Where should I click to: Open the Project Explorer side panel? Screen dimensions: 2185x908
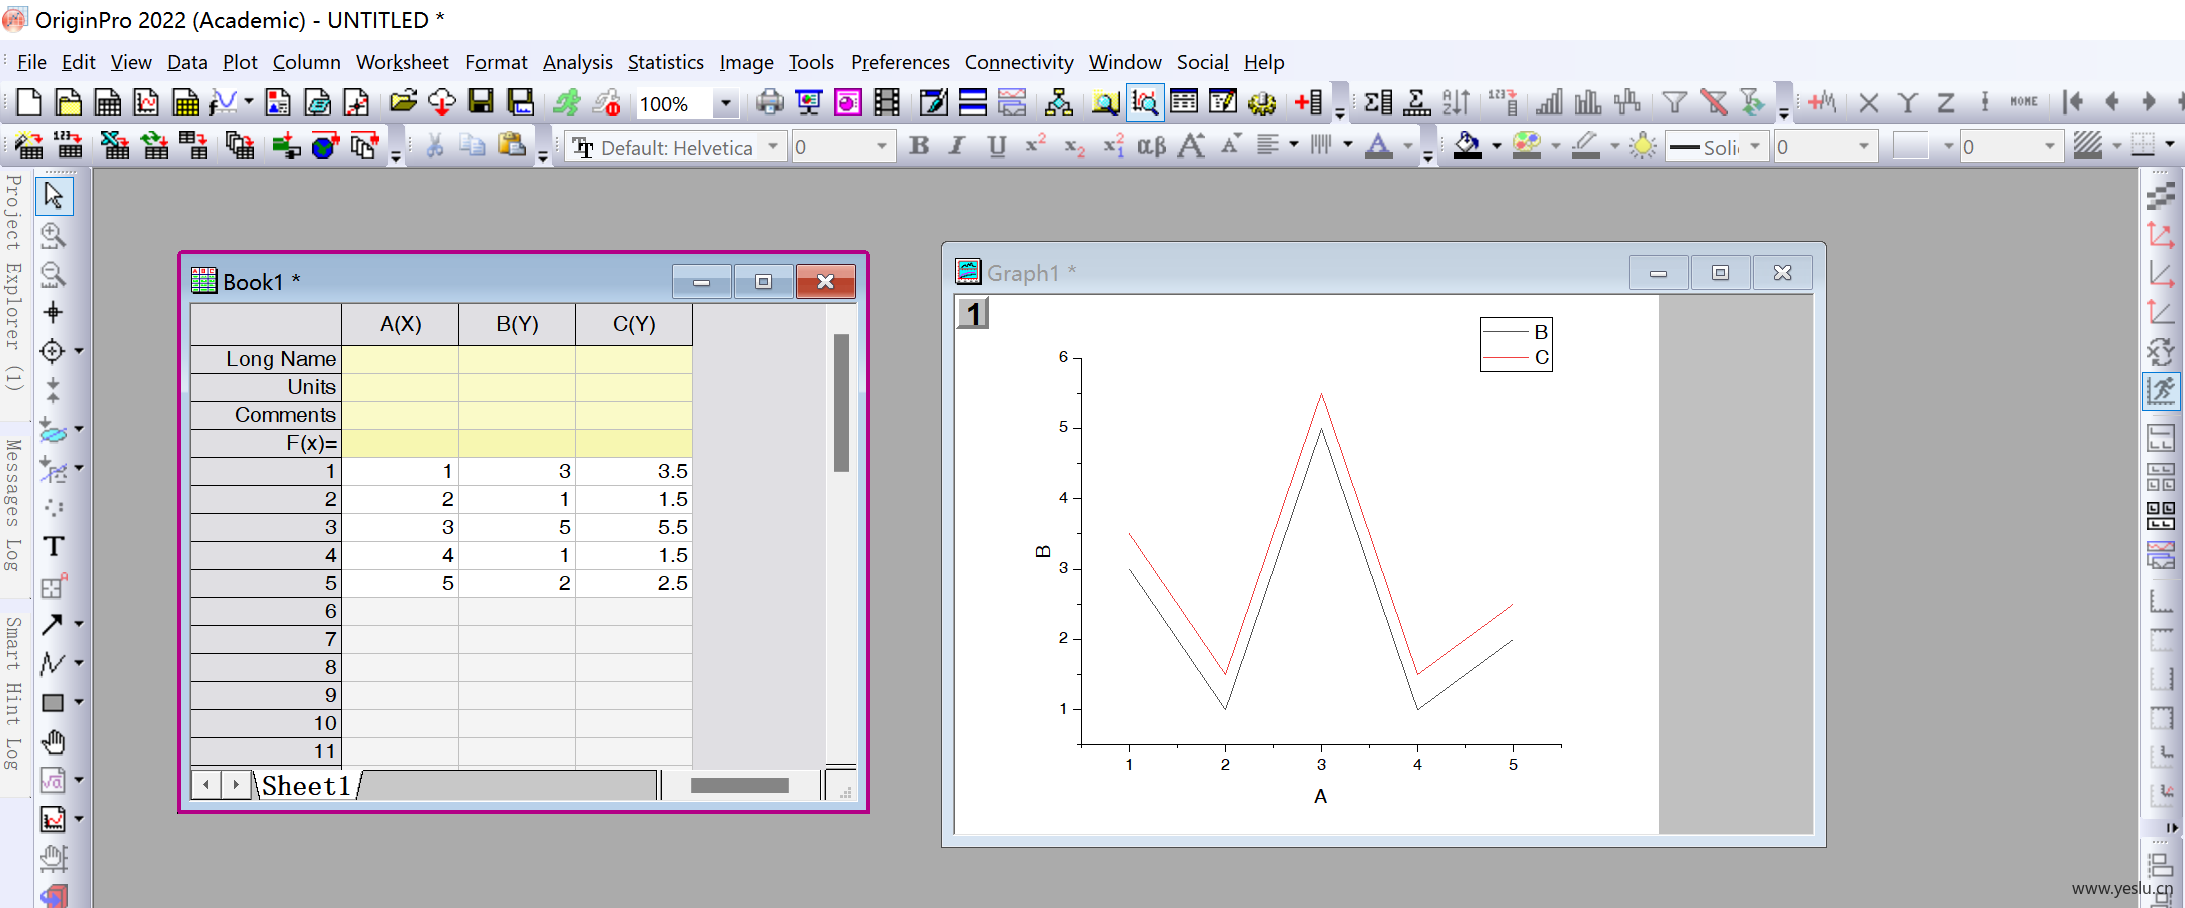(x=13, y=282)
